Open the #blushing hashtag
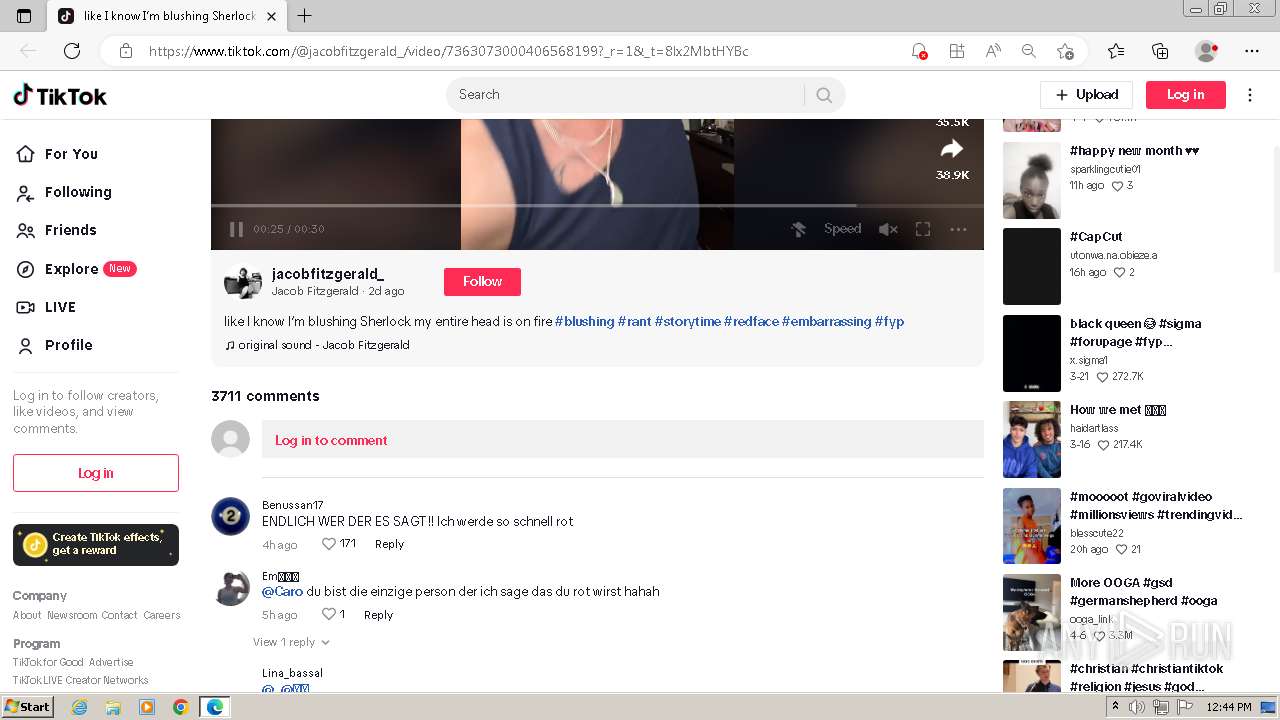The height and width of the screenshot is (720, 1280). coord(585,322)
